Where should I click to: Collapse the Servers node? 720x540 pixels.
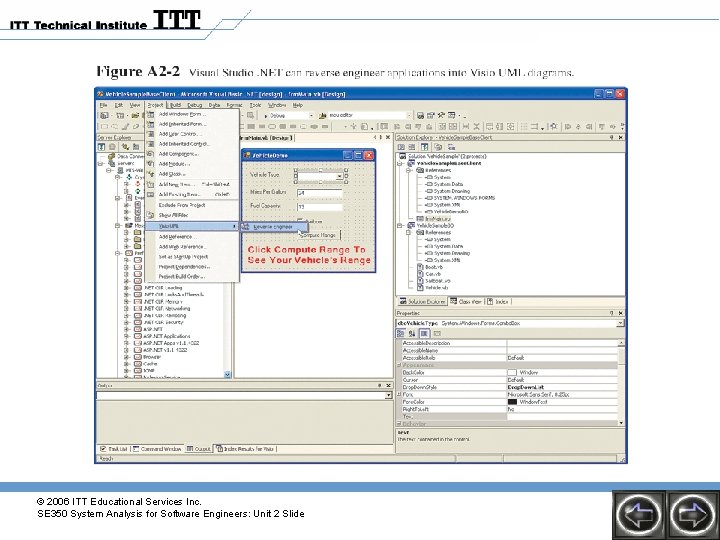point(101,163)
